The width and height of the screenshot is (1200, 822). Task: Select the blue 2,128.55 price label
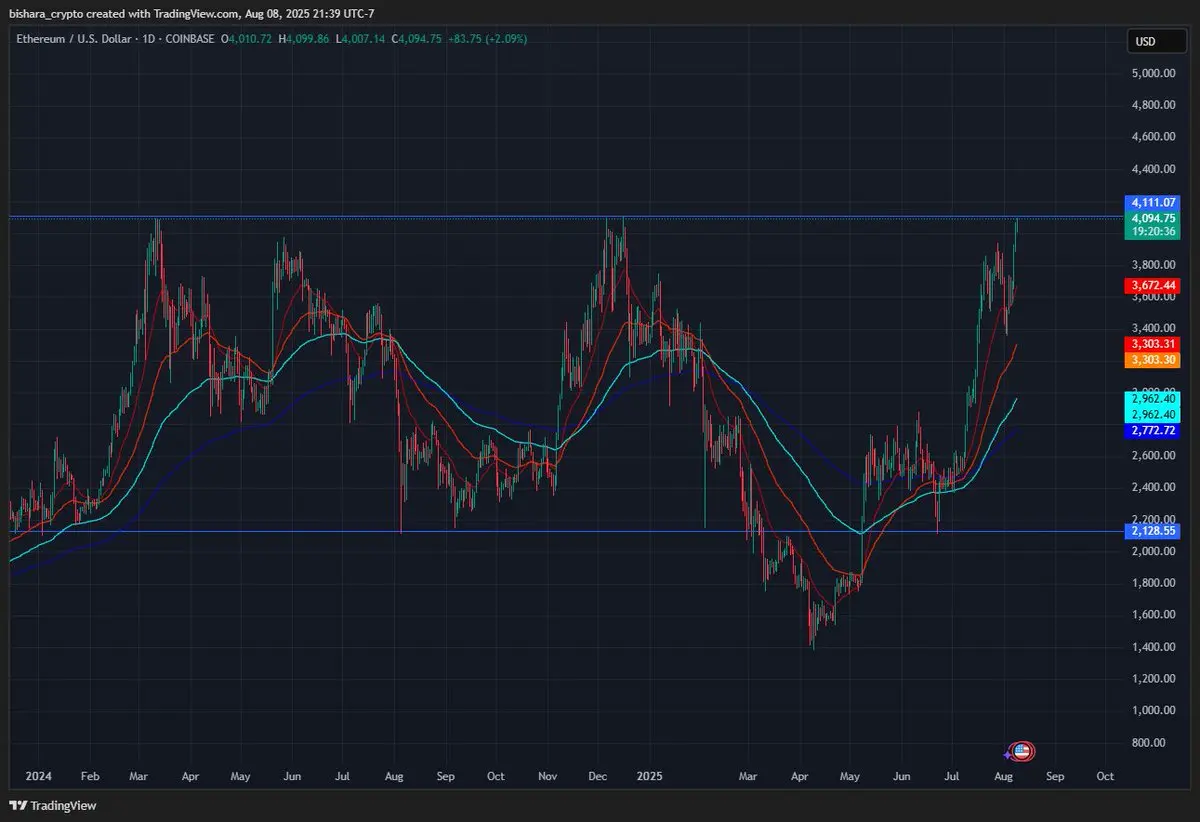pyautogui.click(x=1153, y=531)
